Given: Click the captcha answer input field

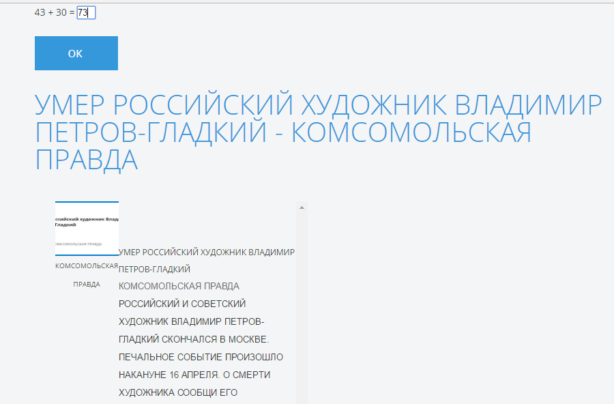Looking at the screenshot, I should tap(86, 13).
